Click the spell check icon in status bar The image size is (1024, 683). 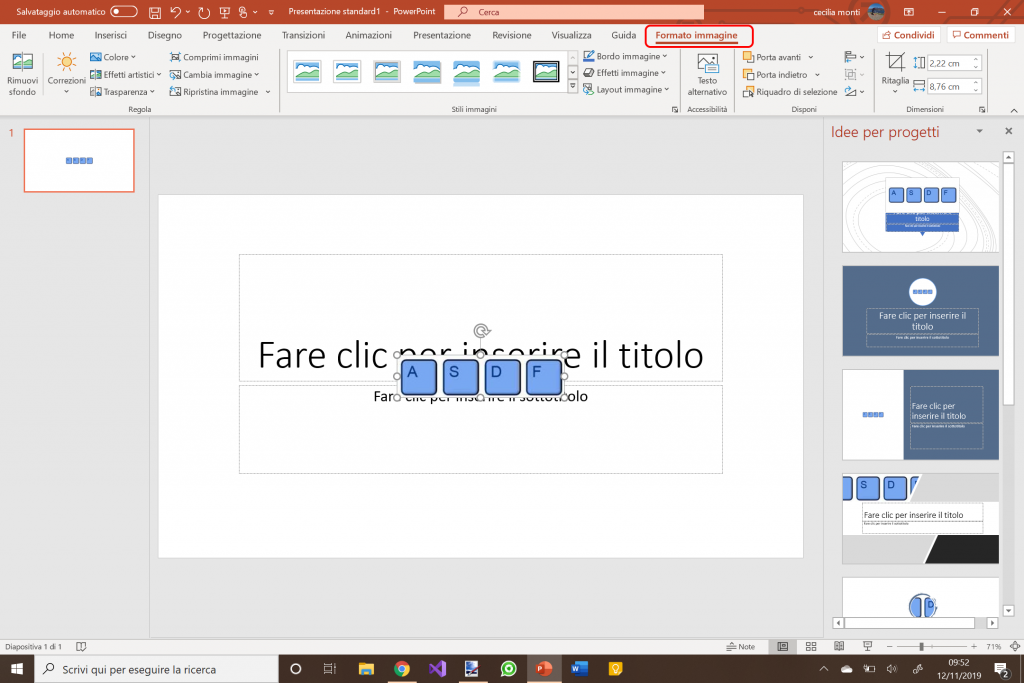(81, 646)
